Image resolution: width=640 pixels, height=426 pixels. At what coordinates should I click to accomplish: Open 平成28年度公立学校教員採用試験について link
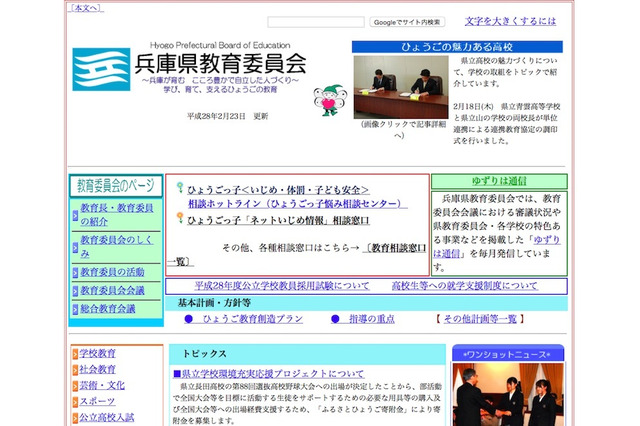click(x=282, y=286)
